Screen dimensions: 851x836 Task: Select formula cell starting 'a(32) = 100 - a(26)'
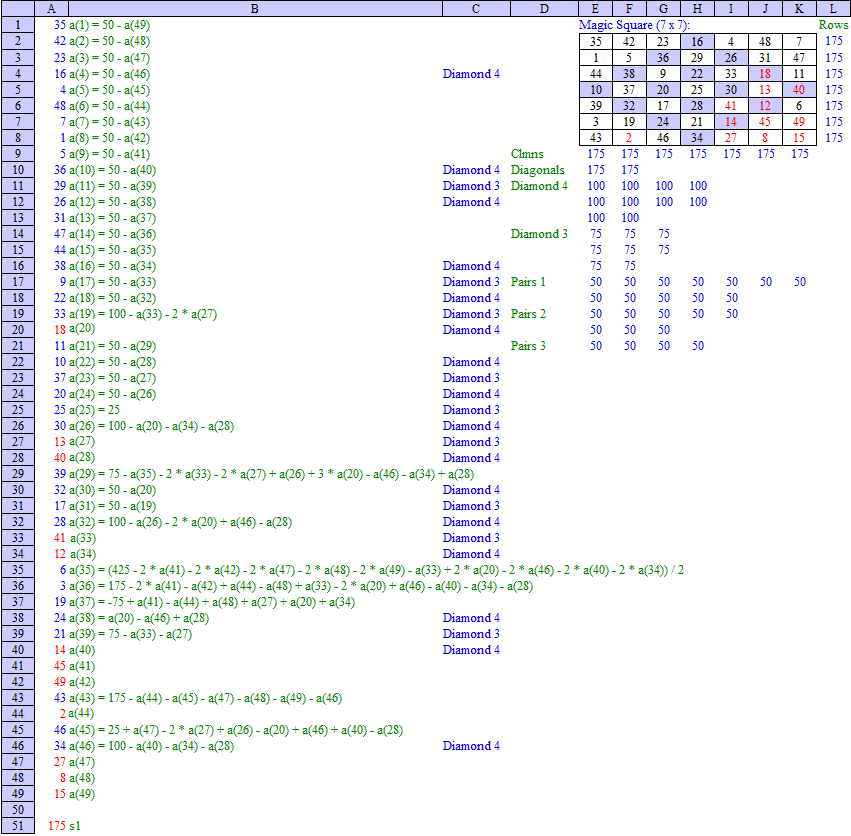point(180,522)
